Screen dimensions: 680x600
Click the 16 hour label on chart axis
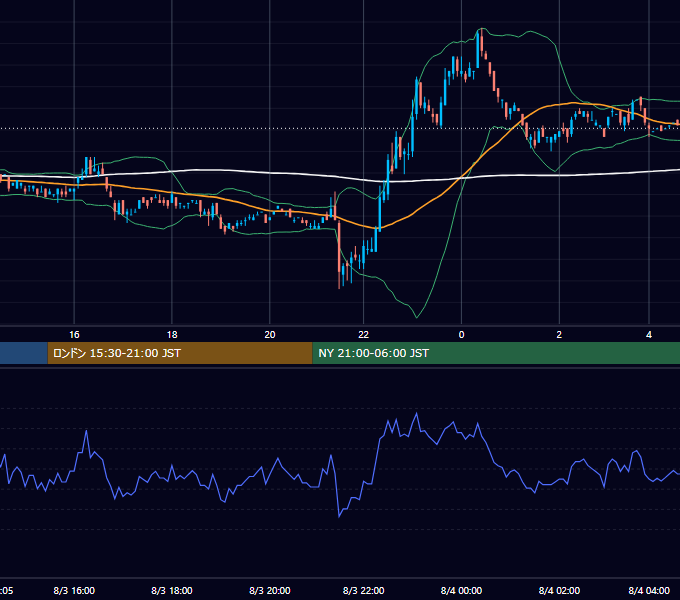74,334
